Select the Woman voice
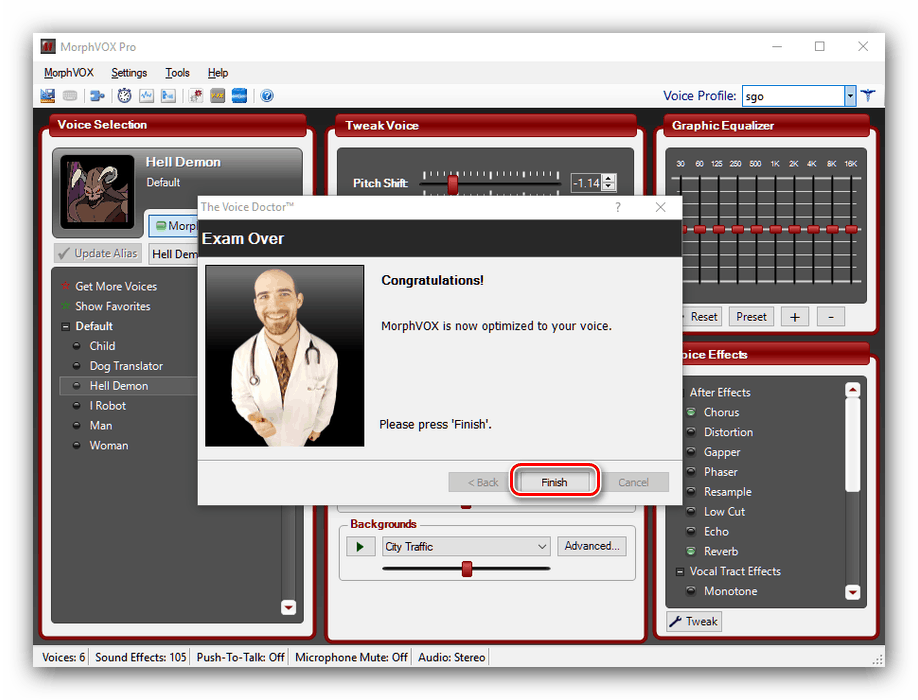 coord(109,445)
